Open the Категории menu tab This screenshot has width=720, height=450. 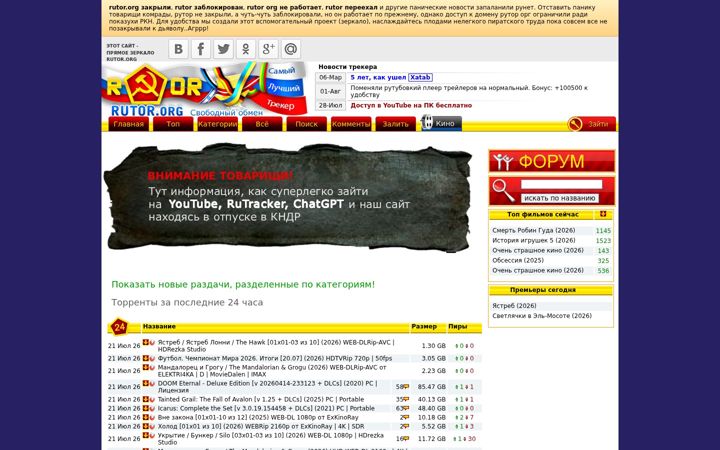pyautogui.click(x=218, y=124)
